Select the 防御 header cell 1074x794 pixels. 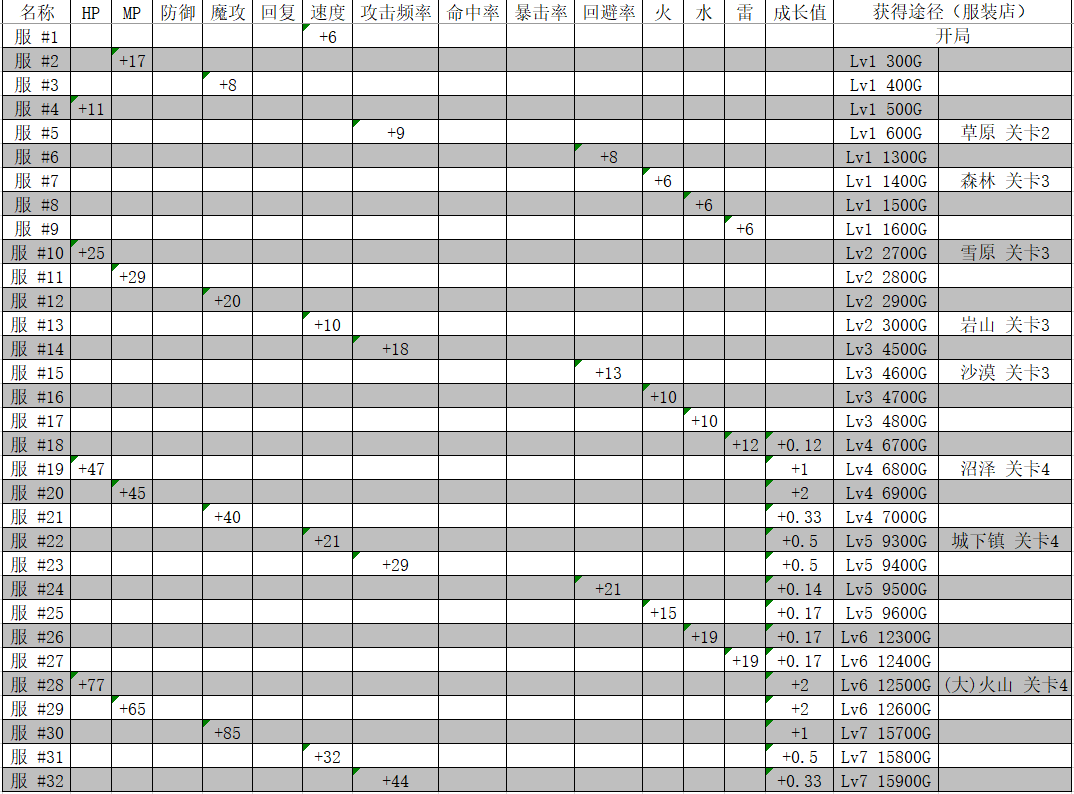(177, 12)
